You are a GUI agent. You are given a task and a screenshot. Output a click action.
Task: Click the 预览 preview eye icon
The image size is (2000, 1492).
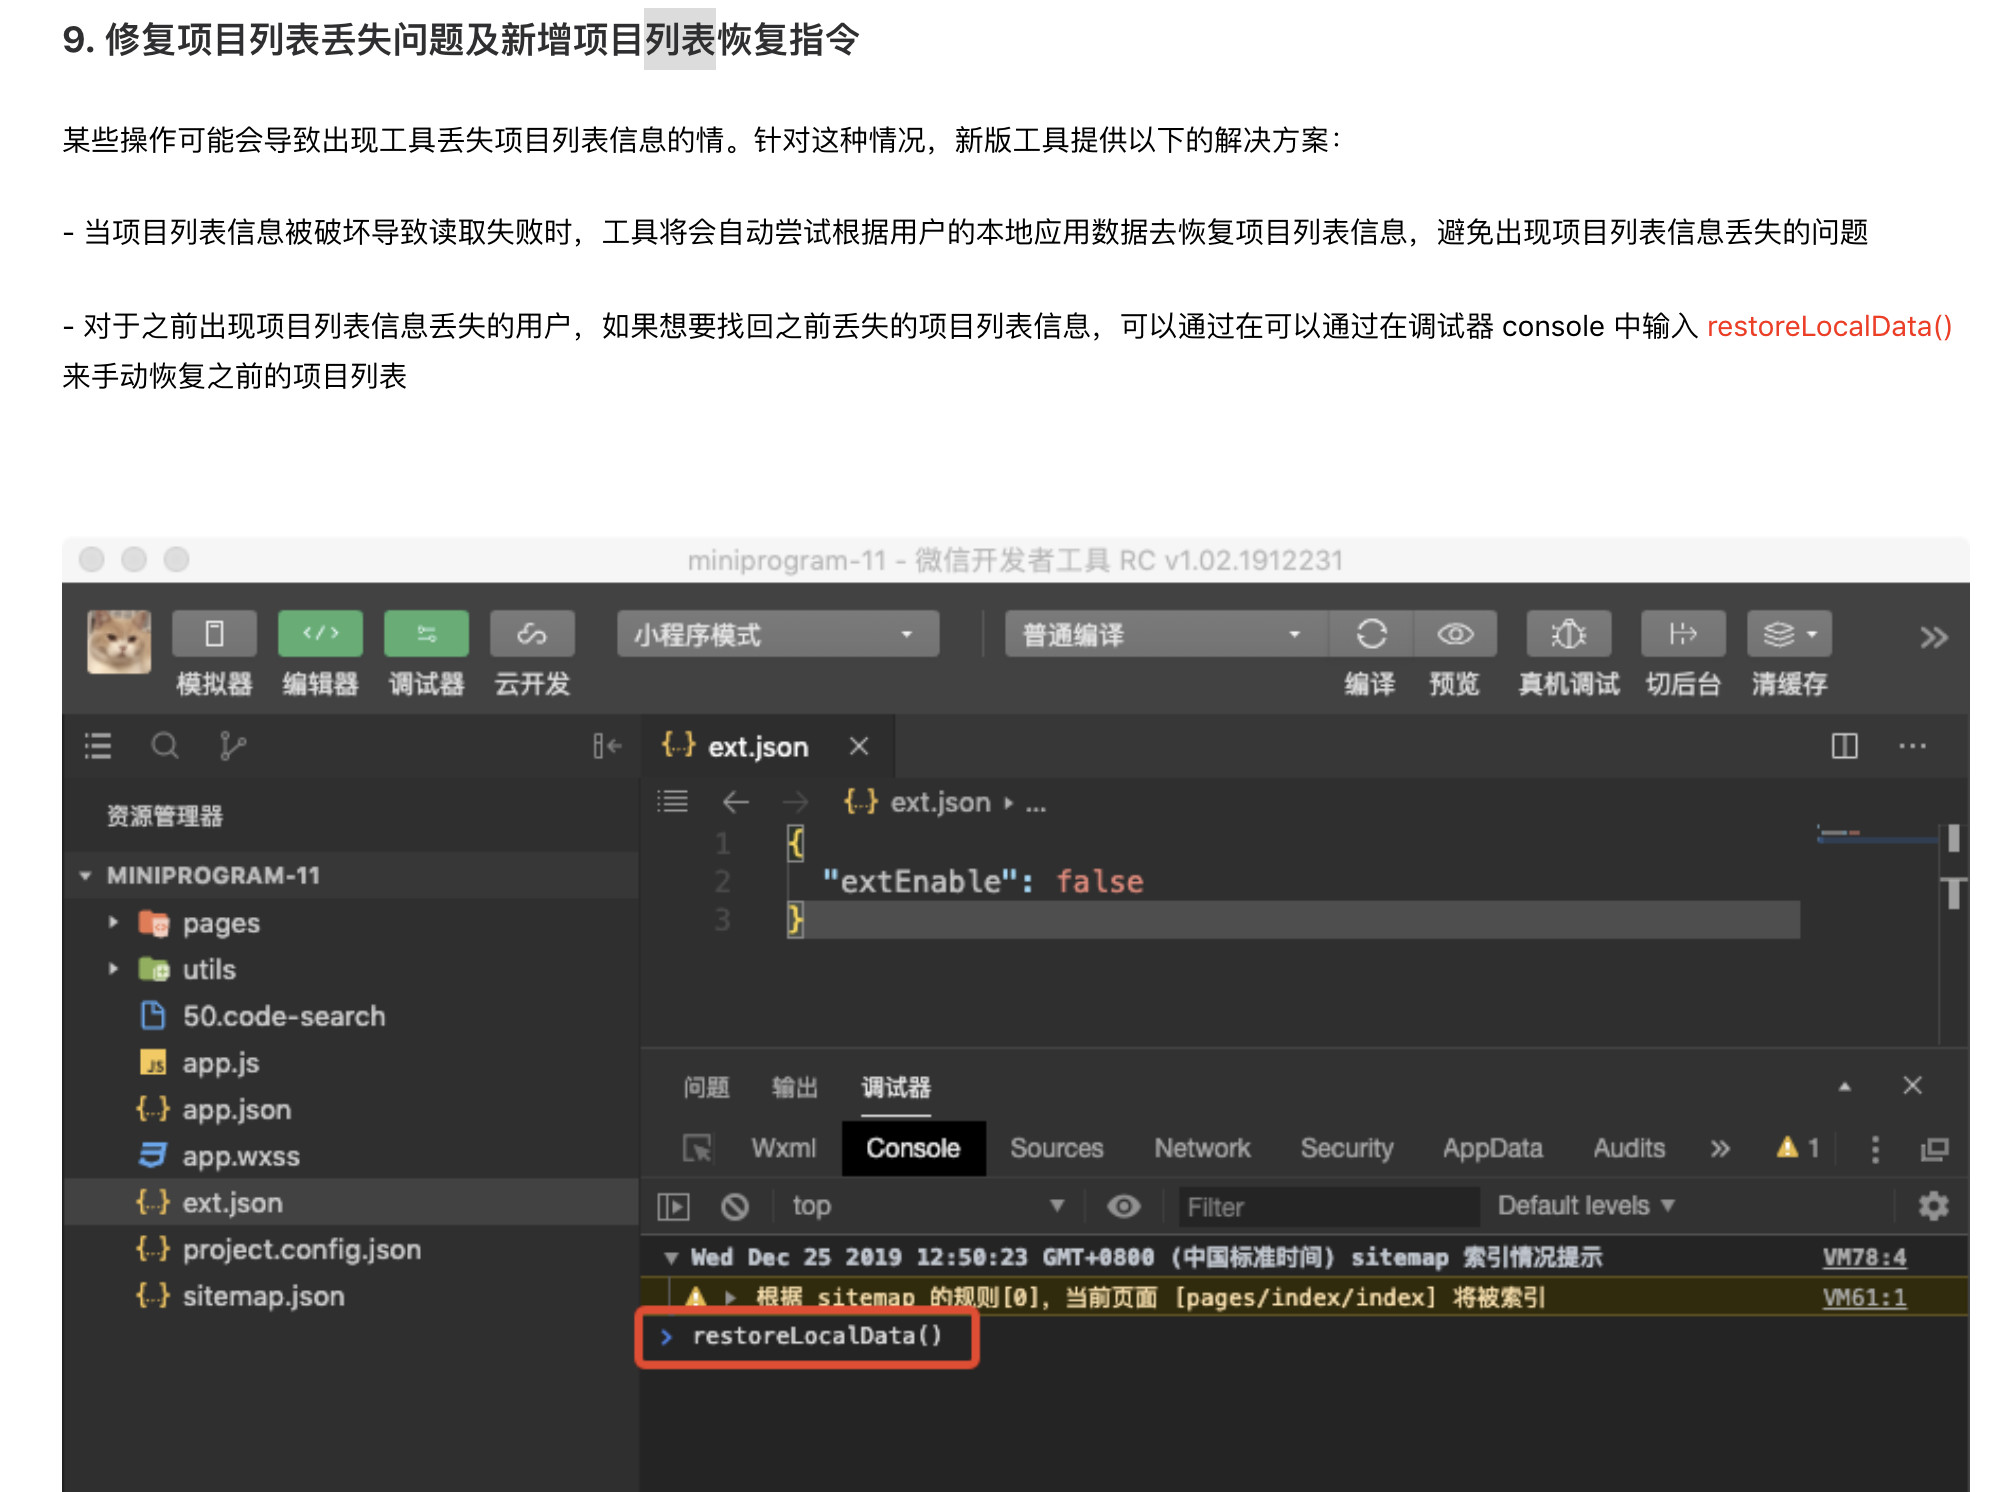point(1455,634)
